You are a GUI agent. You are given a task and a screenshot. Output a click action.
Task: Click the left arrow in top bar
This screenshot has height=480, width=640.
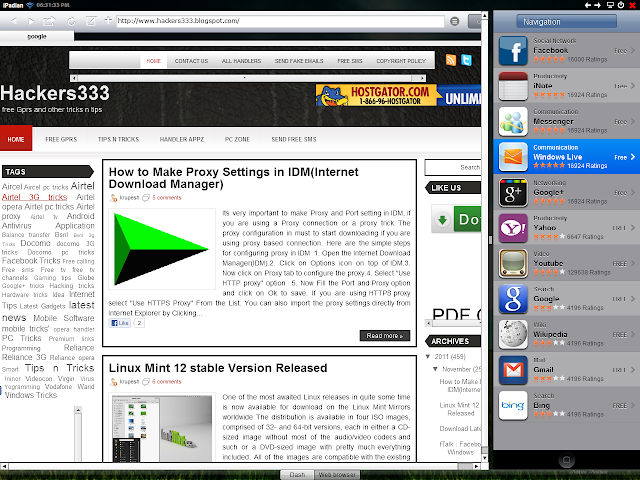588,5
